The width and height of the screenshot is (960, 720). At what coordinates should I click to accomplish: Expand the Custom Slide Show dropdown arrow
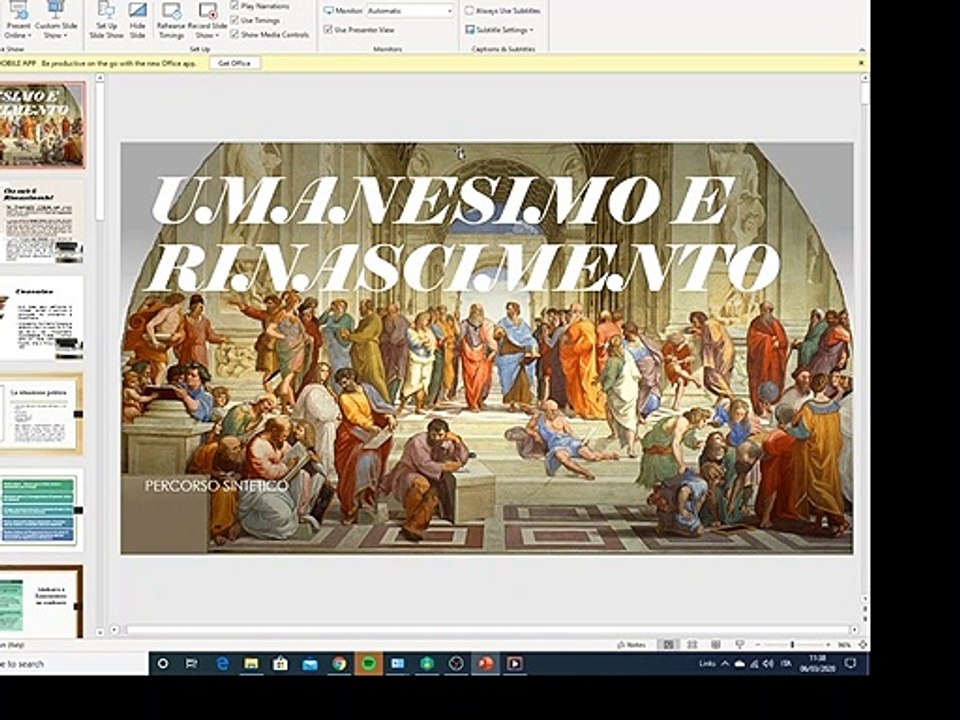coord(66,36)
